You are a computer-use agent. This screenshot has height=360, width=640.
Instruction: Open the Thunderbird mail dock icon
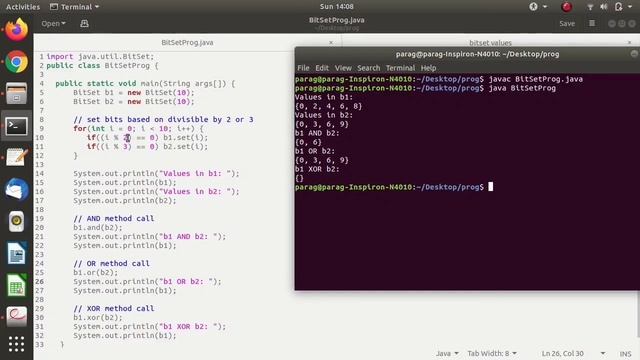pos(16,190)
